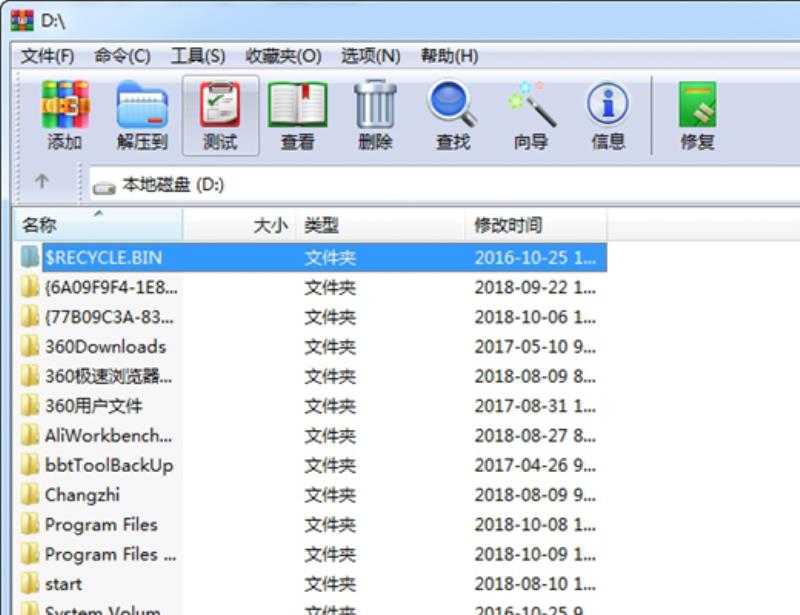Select the start folder name
This screenshot has width=800, height=615.
pos(63,583)
